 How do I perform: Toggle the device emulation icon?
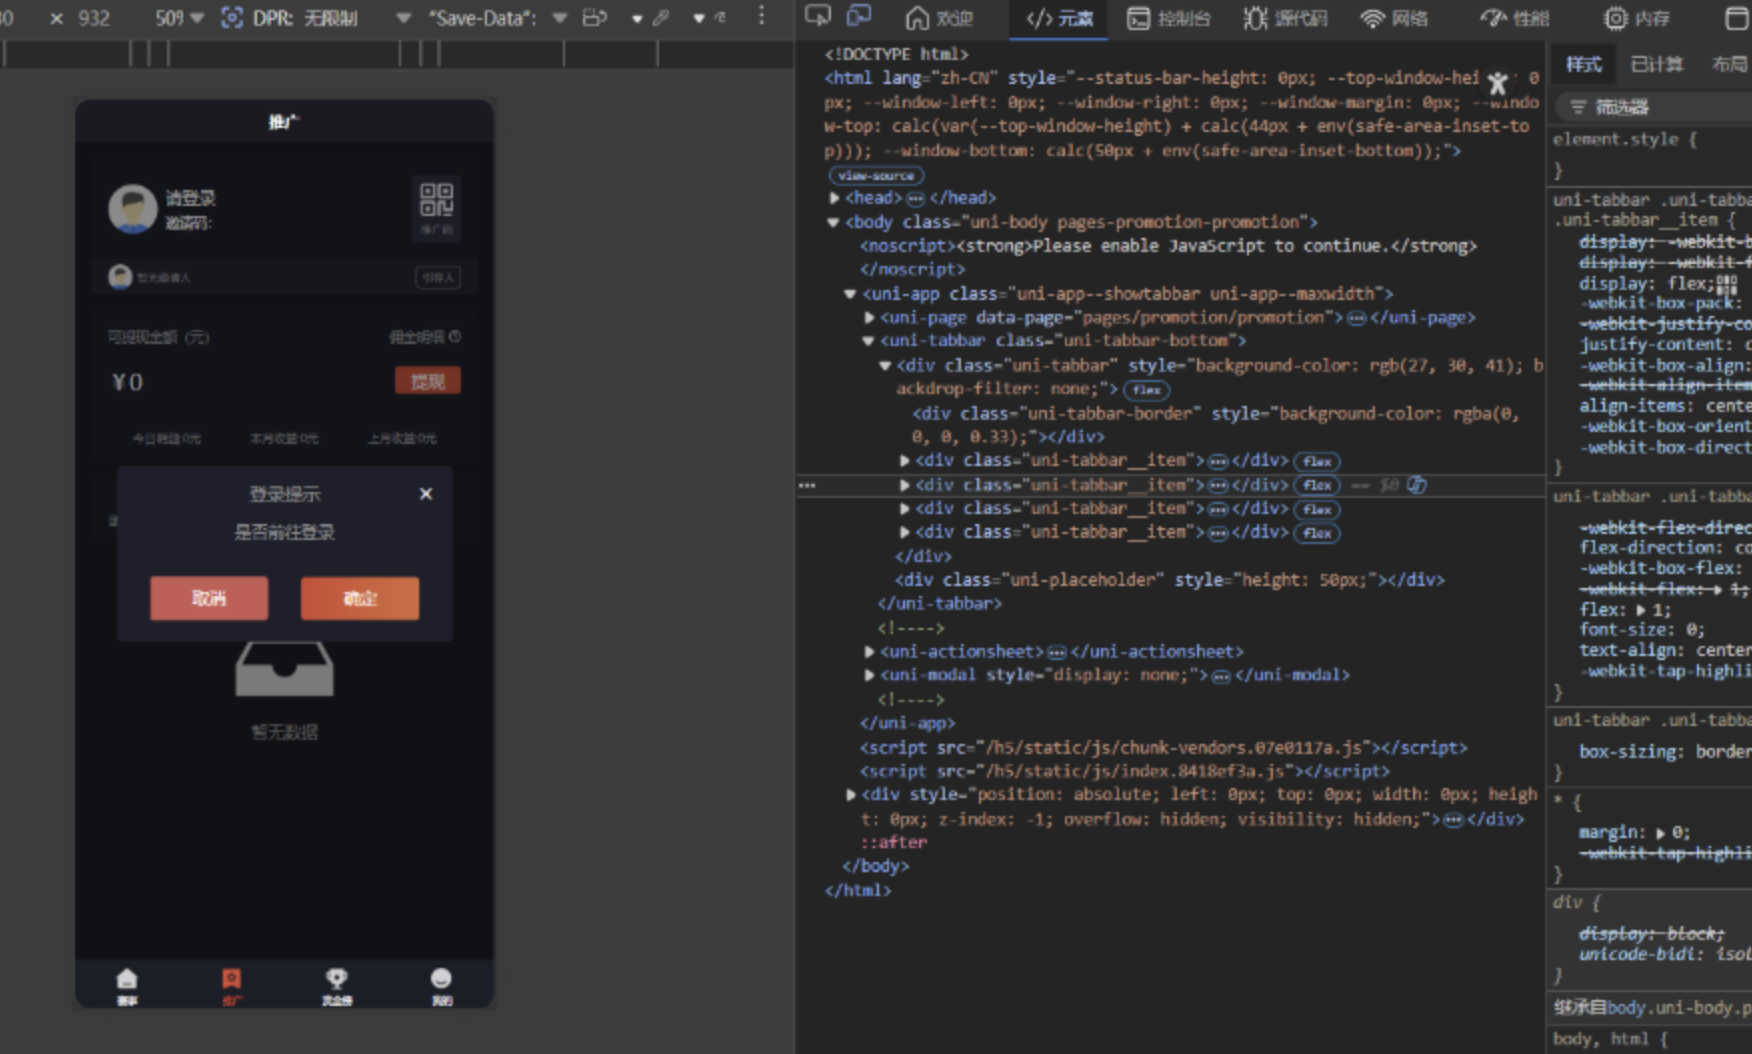point(859,16)
